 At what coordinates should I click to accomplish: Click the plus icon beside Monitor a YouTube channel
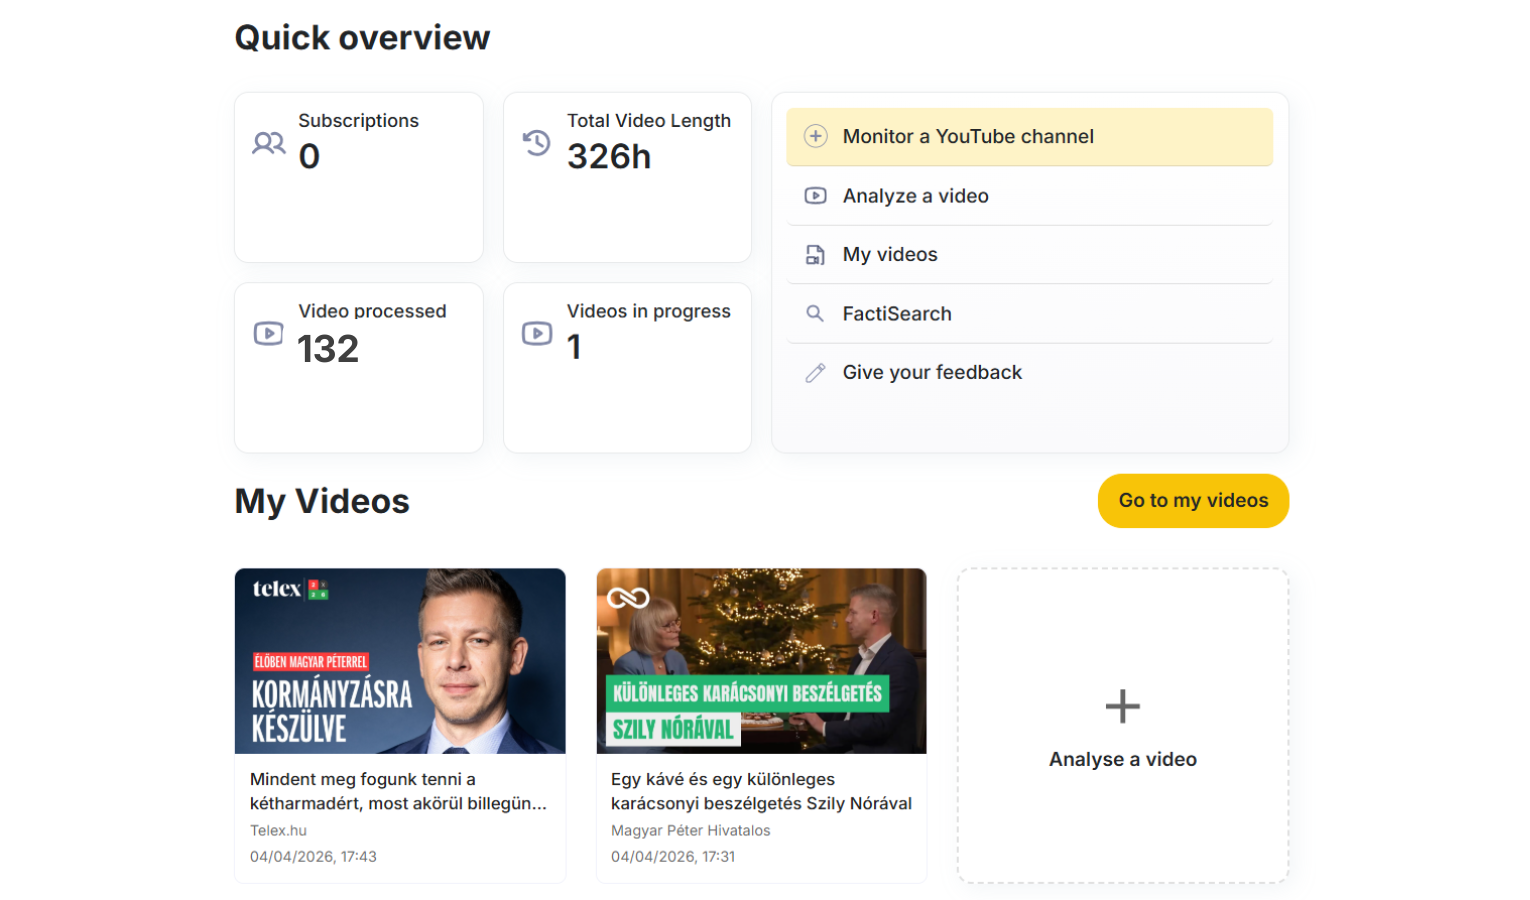[816, 136]
